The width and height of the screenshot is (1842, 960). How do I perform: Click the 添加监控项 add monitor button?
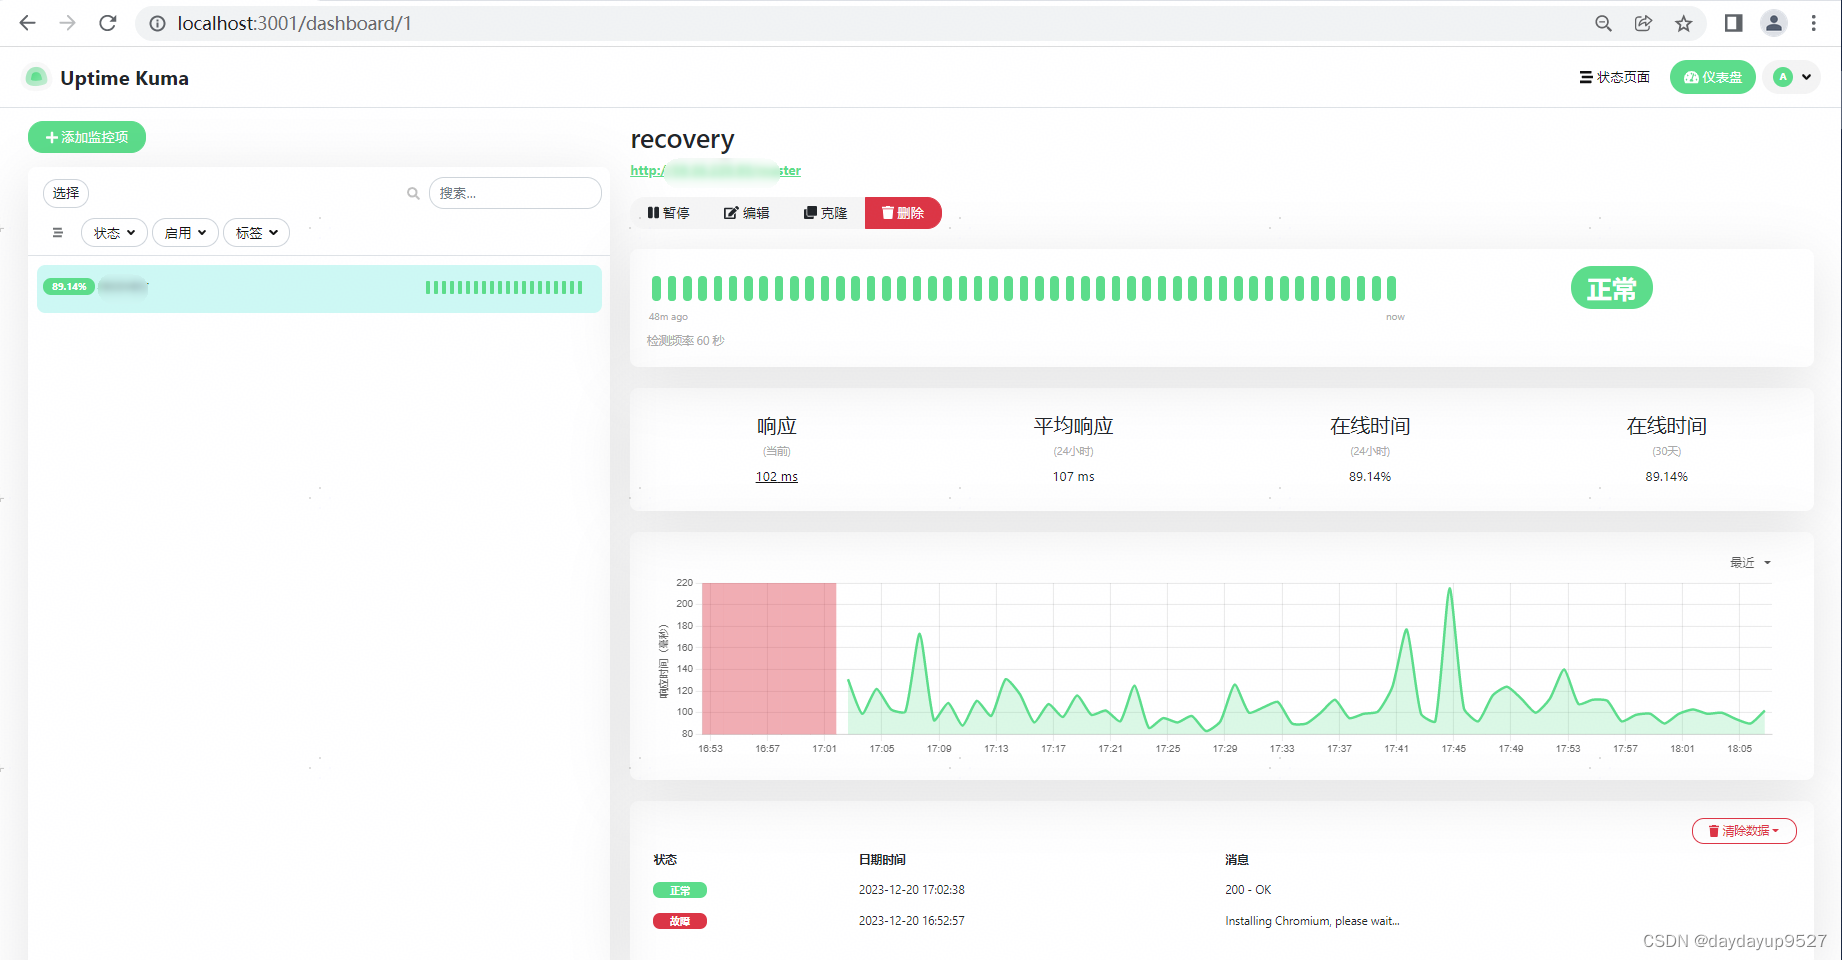(87, 137)
